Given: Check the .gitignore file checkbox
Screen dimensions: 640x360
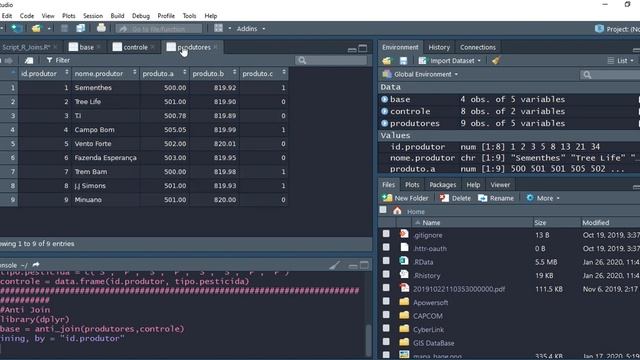Looking at the screenshot, I should pos(386,234).
